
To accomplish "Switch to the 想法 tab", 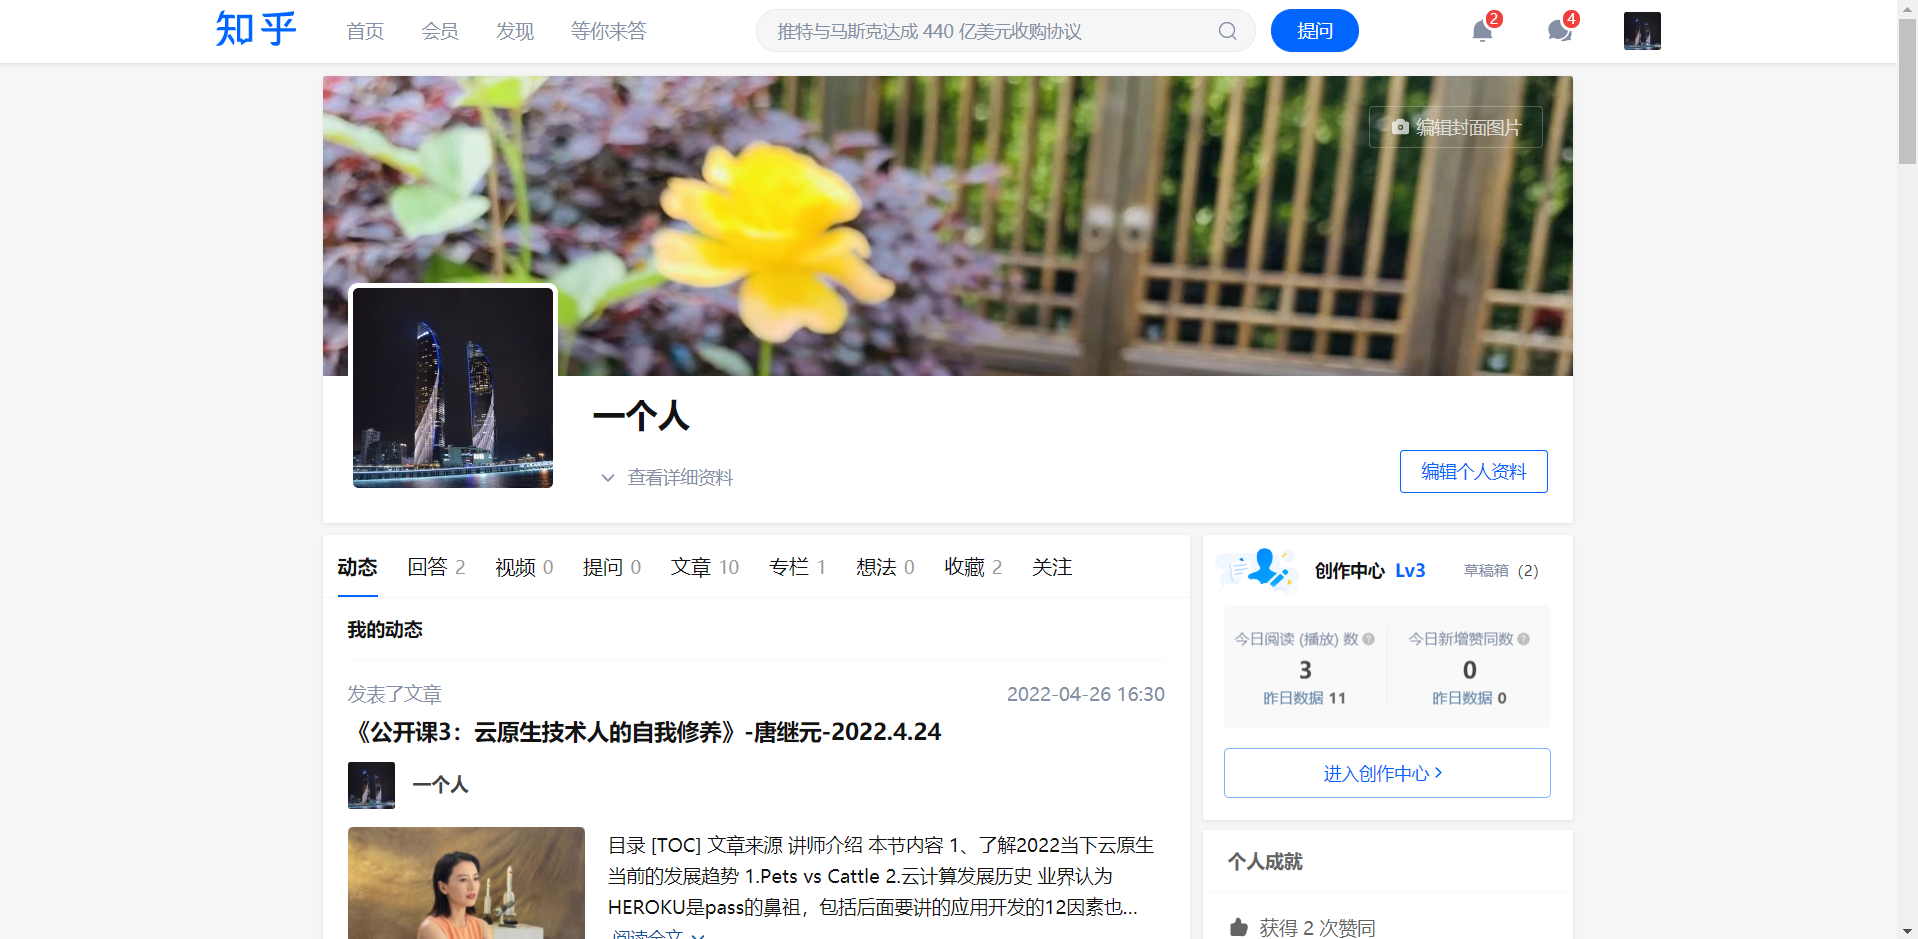I will pos(885,567).
